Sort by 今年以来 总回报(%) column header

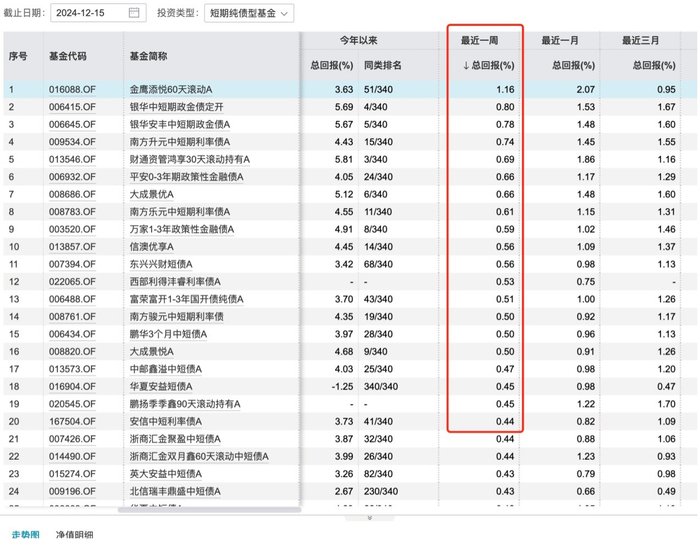coord(332,66)
